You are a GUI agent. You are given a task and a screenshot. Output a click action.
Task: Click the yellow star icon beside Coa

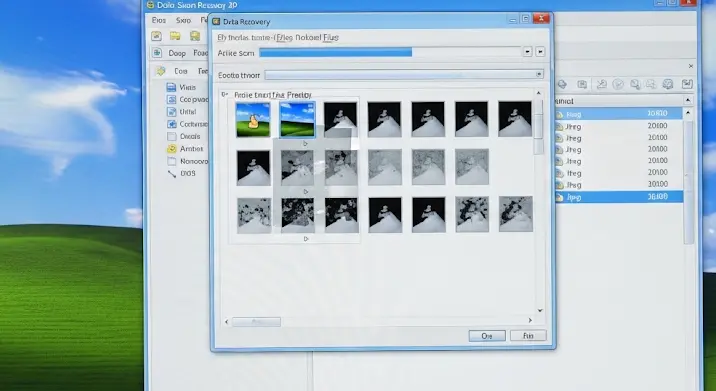coord(161,71)
